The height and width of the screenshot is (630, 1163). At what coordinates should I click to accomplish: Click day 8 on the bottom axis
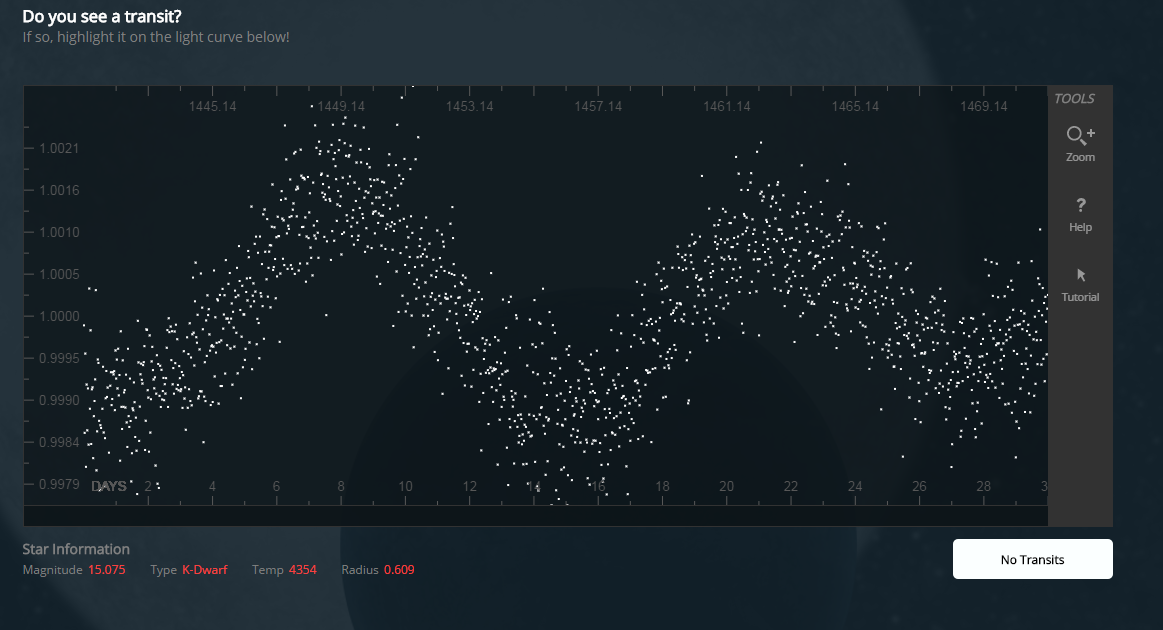[x=341, y=486]
